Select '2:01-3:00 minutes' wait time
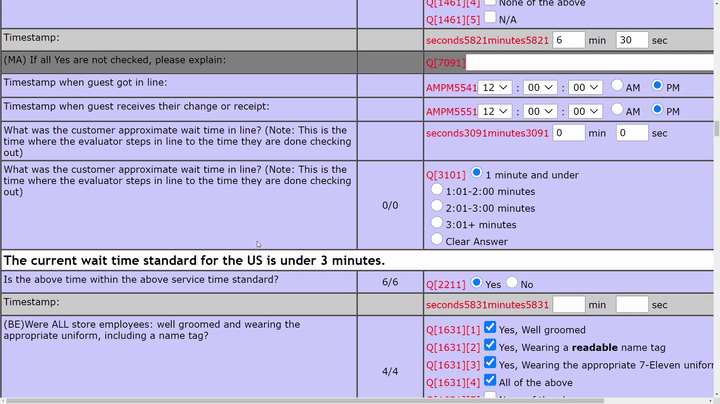This screenshot has width=720, height=404. coord(437,206)
